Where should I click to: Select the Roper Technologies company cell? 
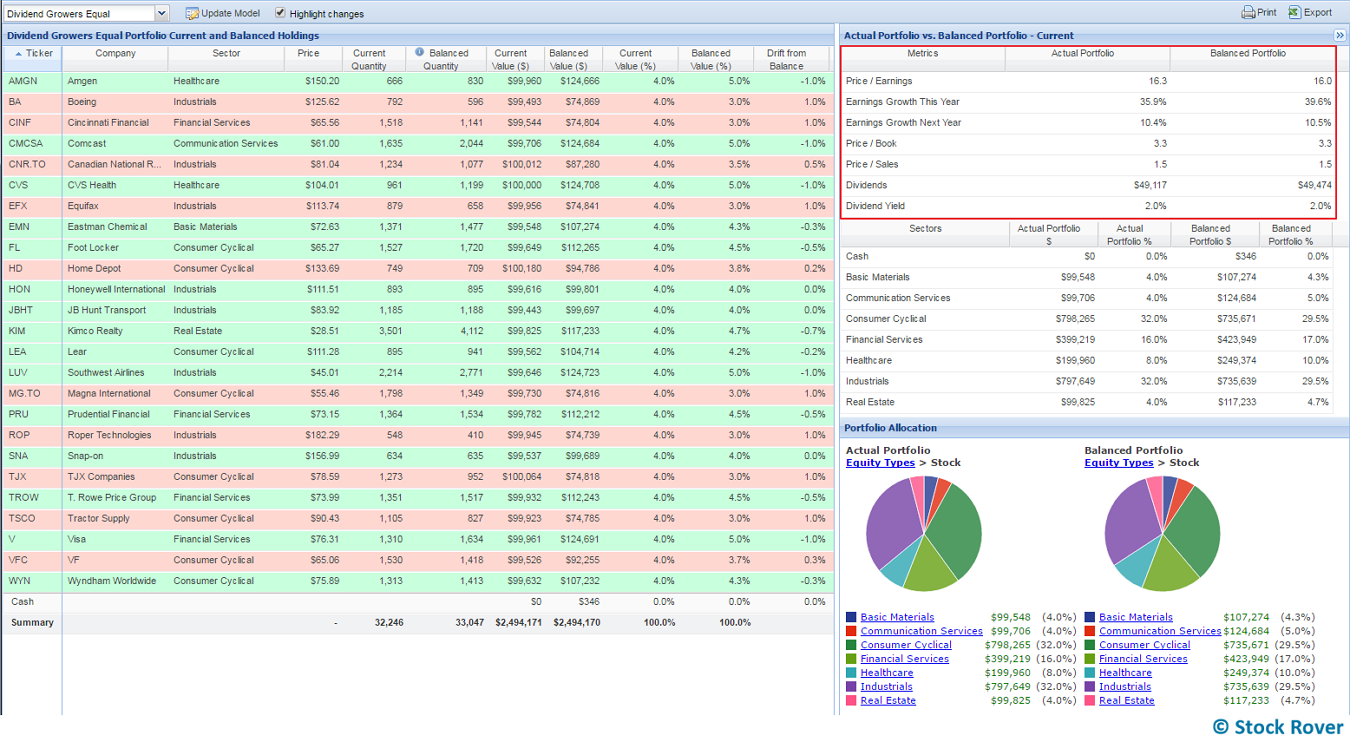pos(115,435)
